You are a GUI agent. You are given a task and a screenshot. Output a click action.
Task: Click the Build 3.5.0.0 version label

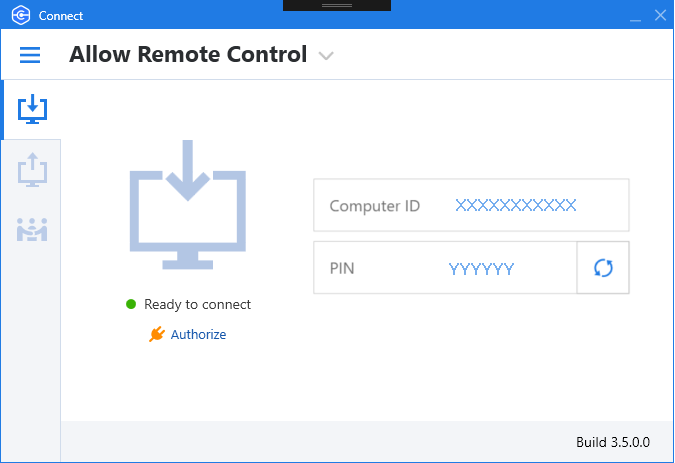coord(613,442)
